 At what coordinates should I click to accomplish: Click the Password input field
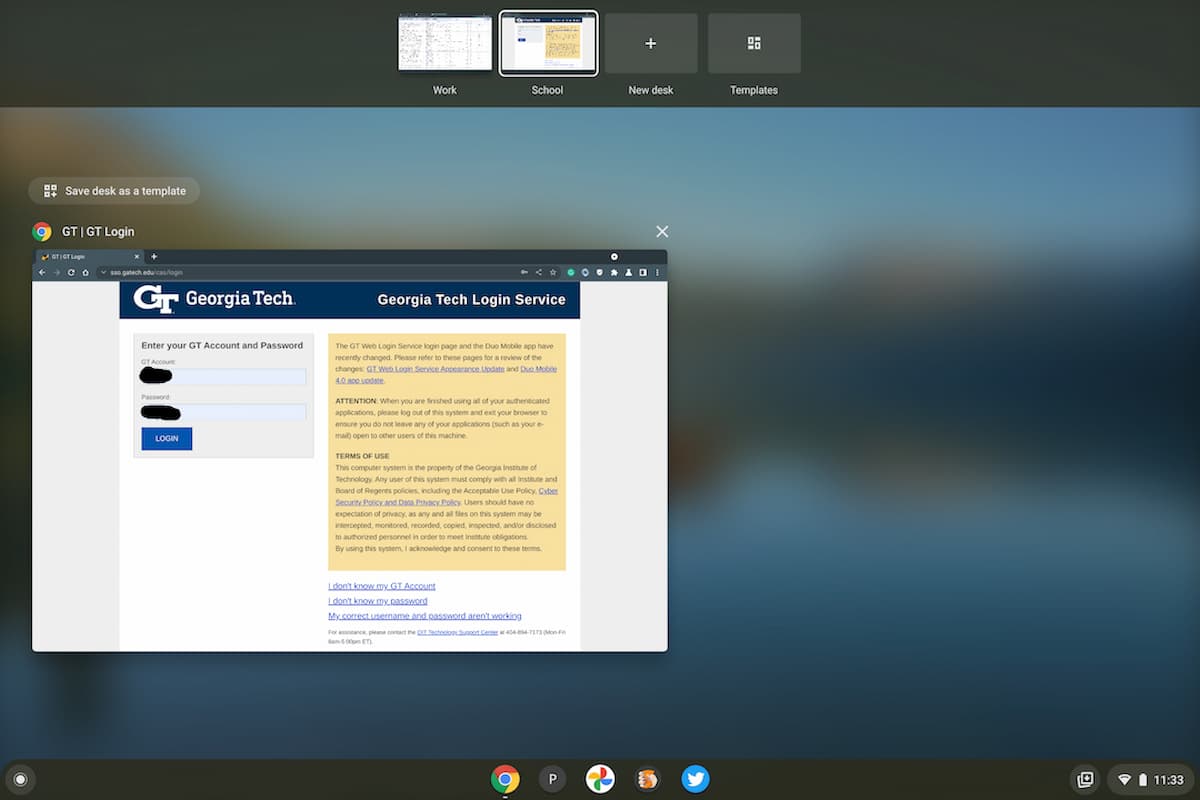pos(223,412)
